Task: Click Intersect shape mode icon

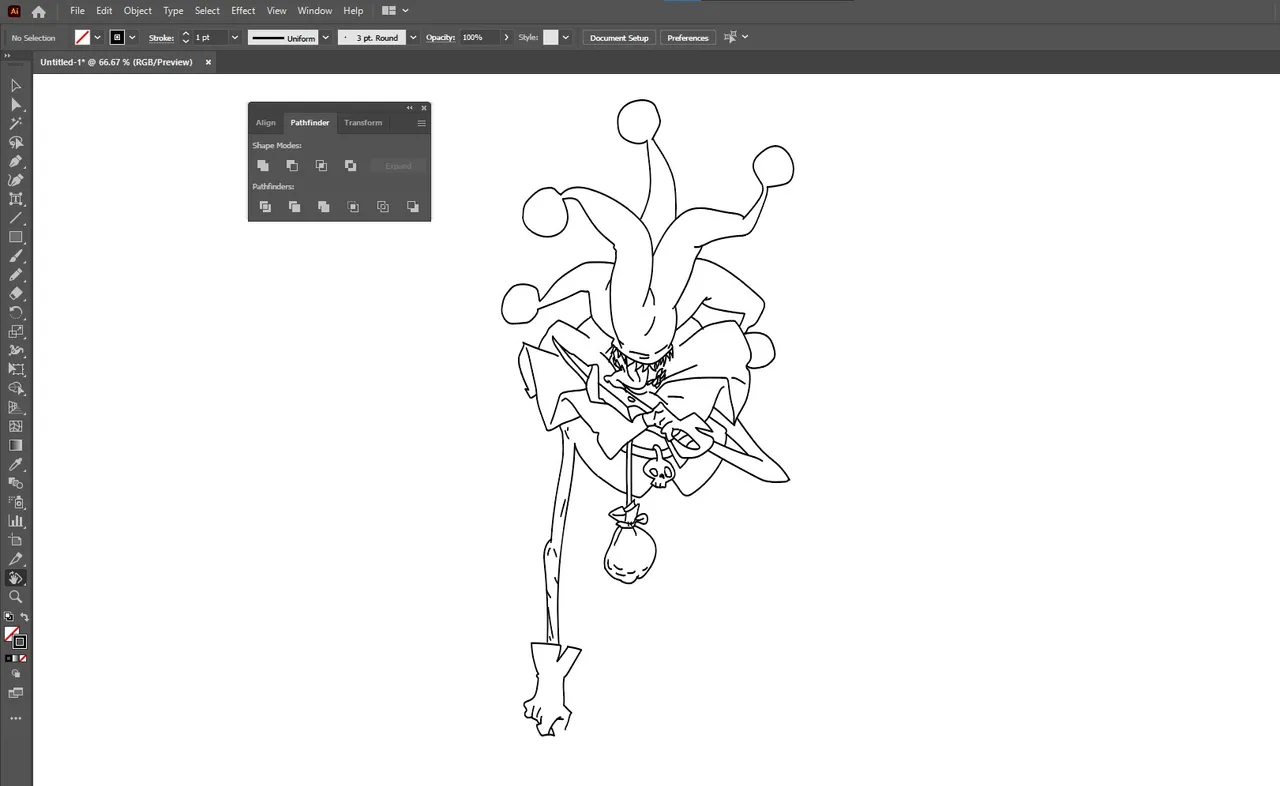Action: tap(321, 166)
